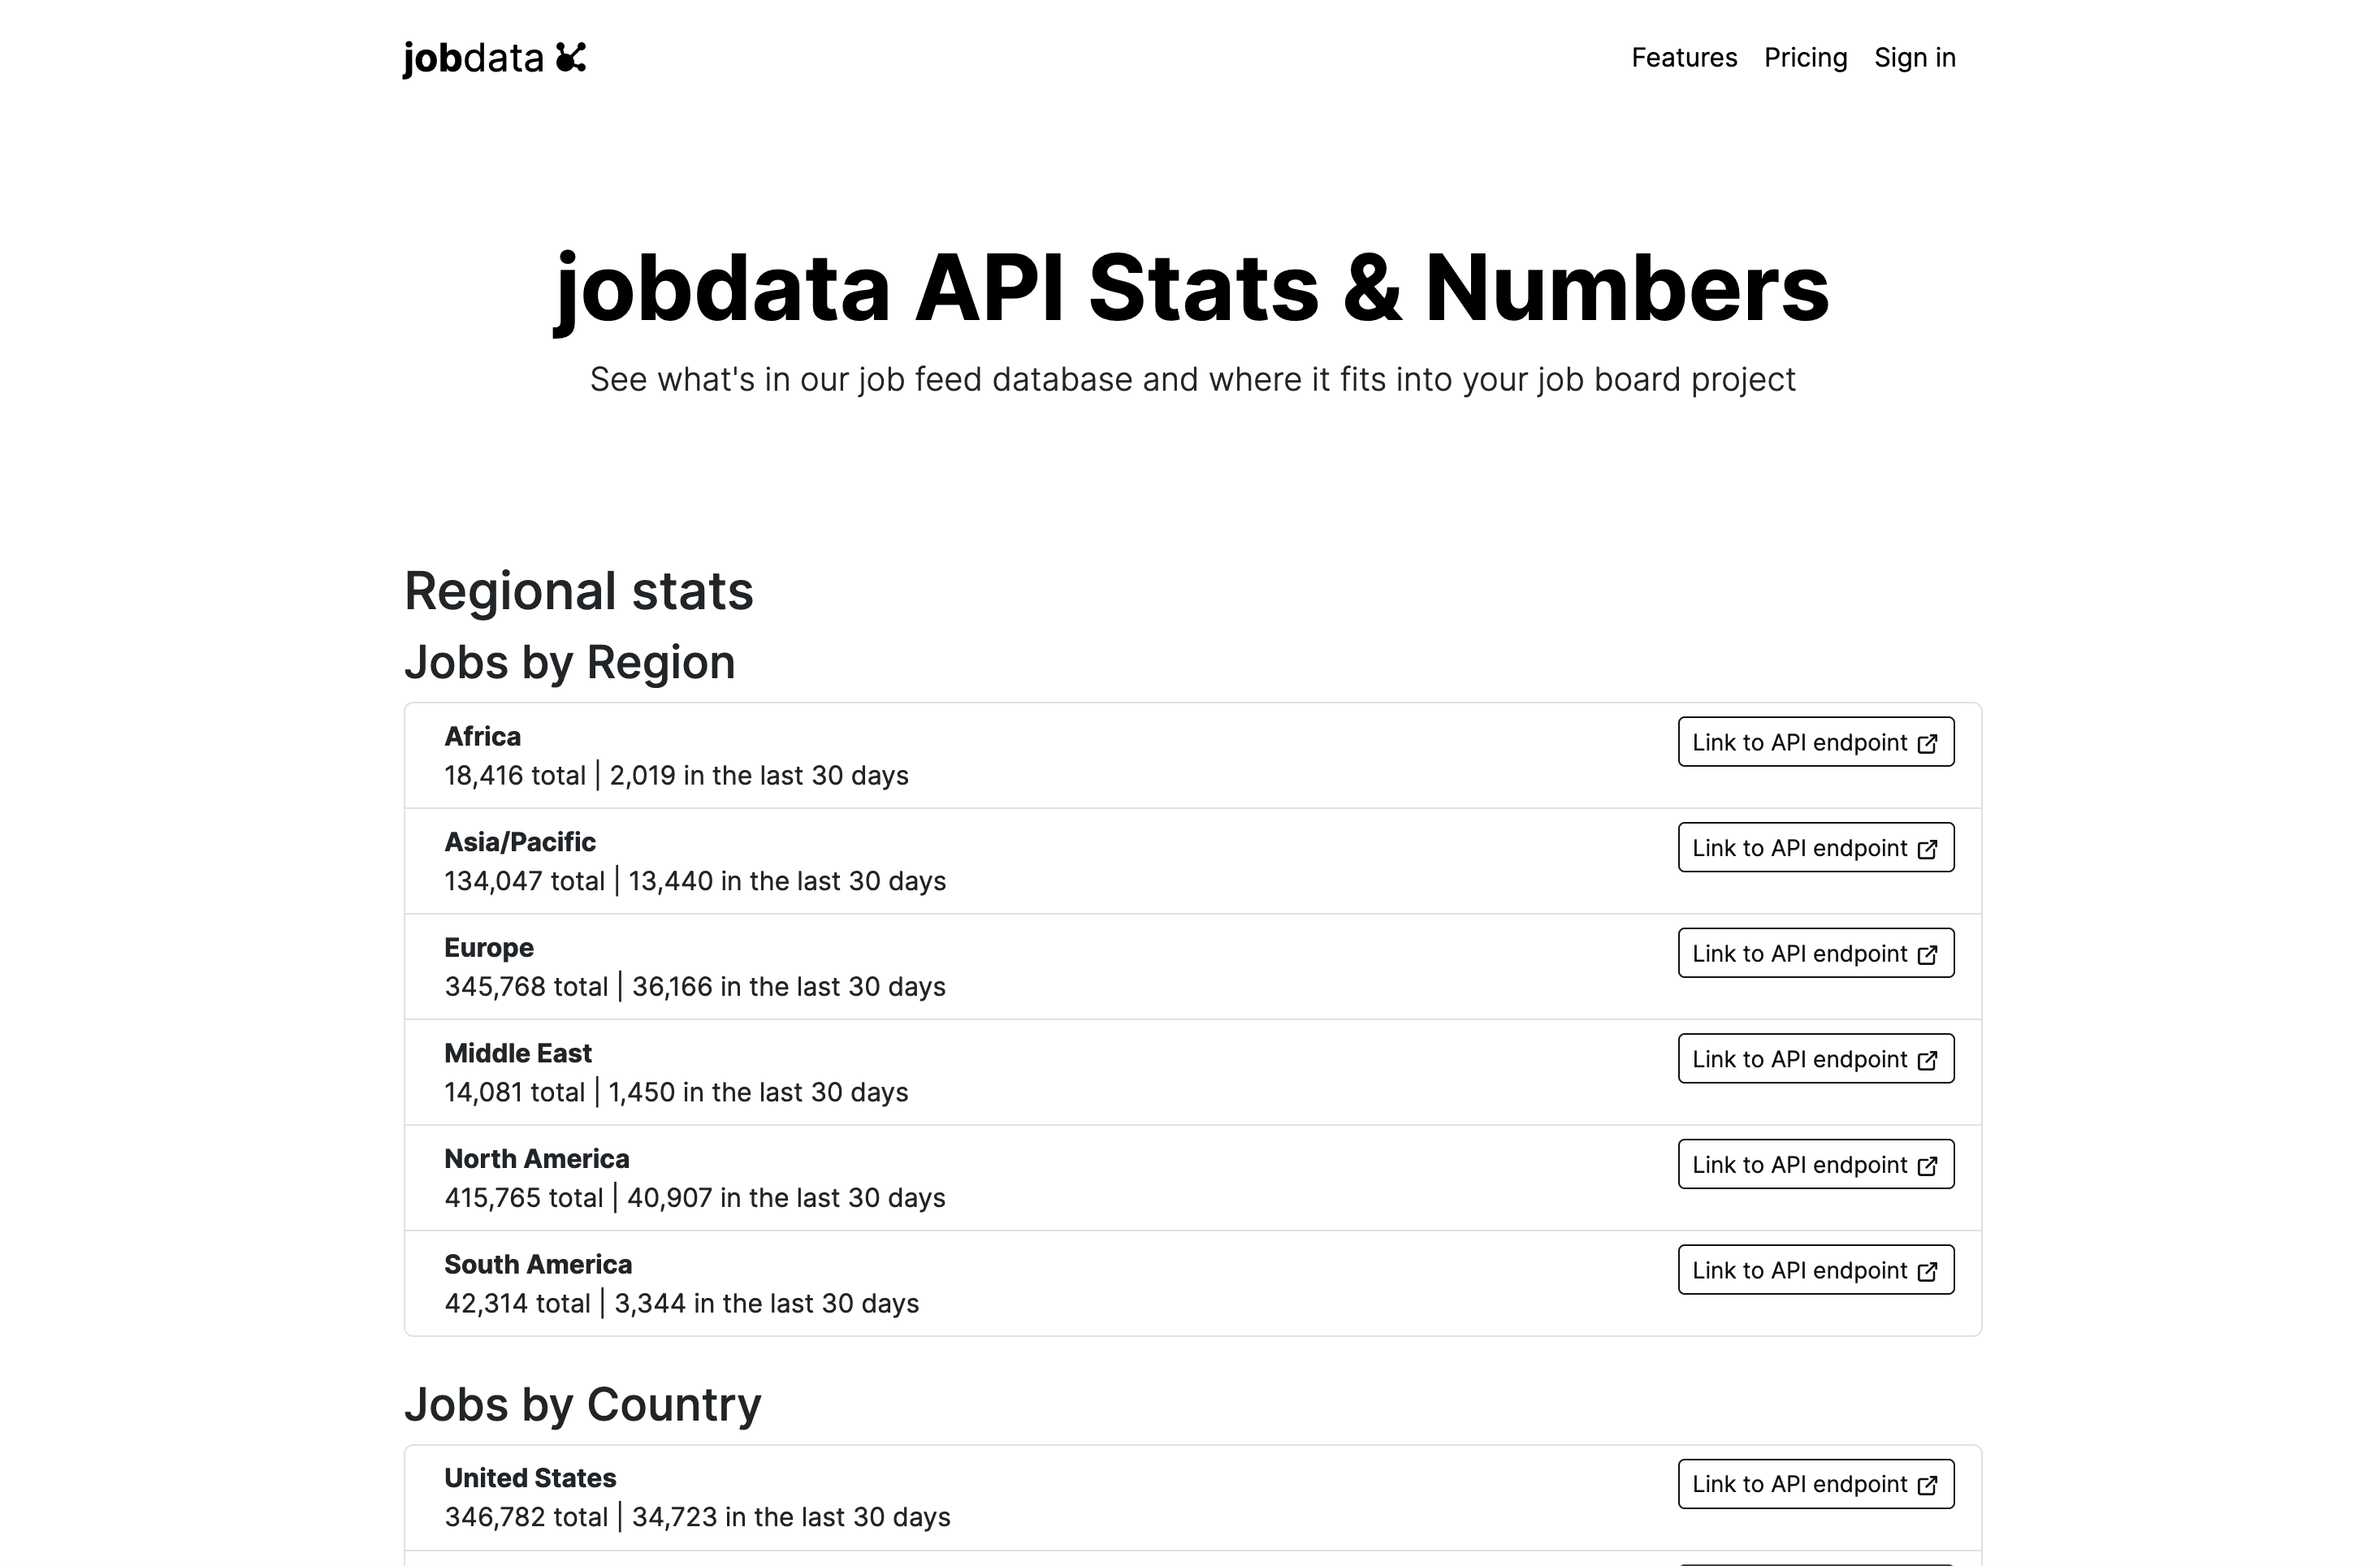Click Sign in link
This screenshot has height=1566, width=2380.
click(1914, 58)
